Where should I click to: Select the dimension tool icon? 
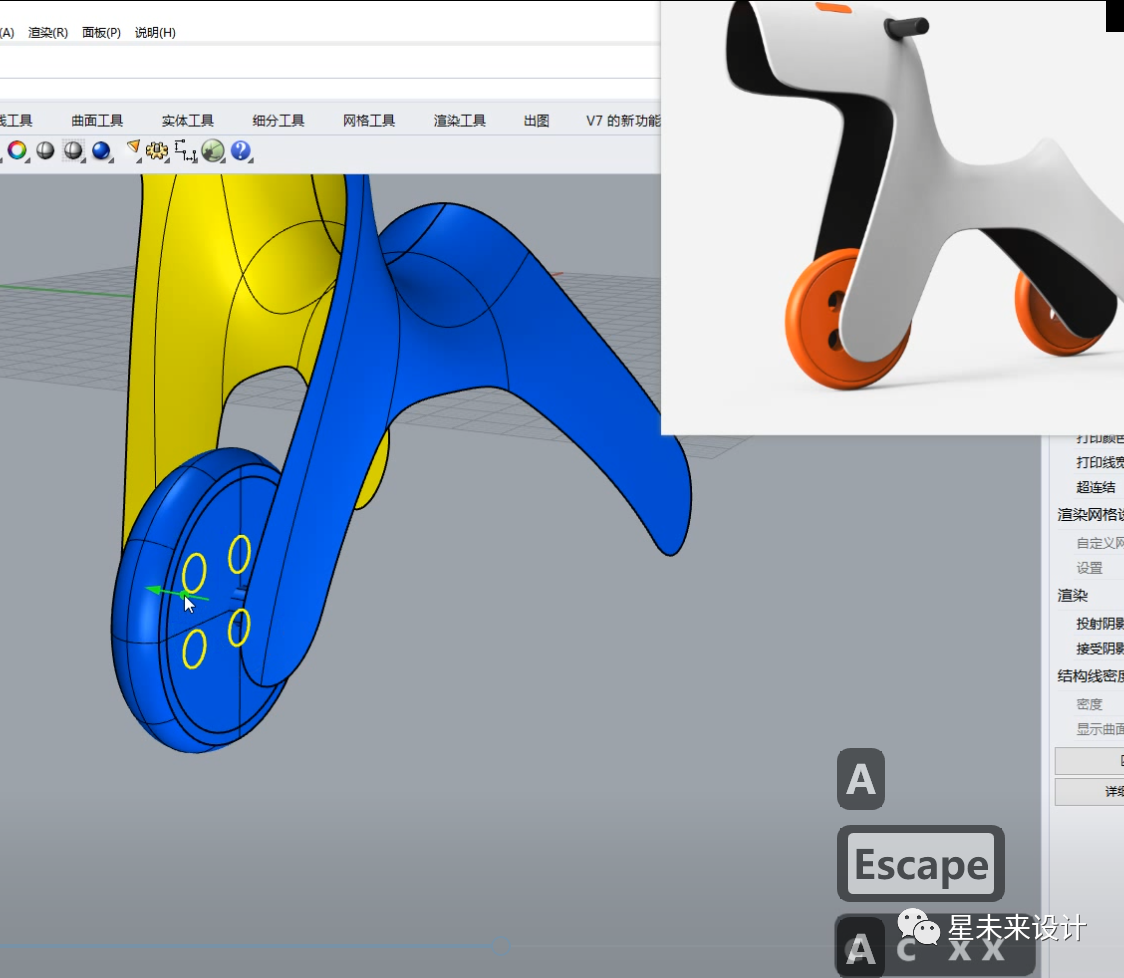coord(185,151)
